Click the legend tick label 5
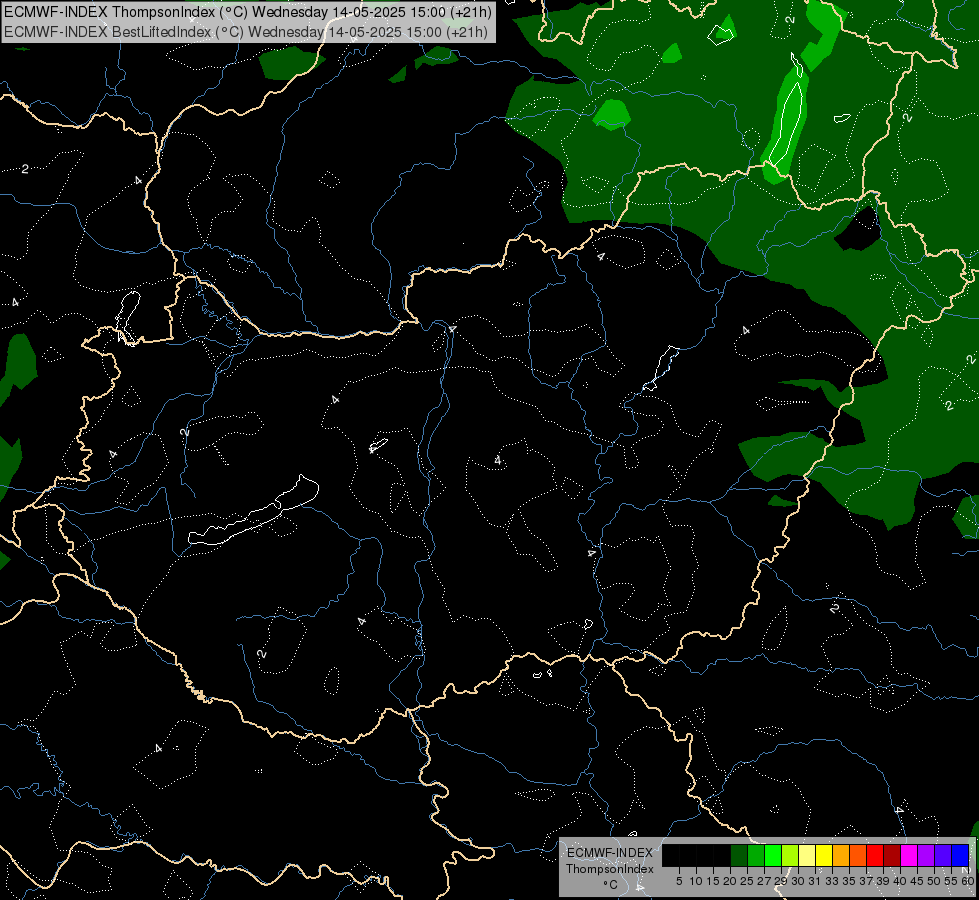This screenshot has height=900, width=979. click(679, 881)
